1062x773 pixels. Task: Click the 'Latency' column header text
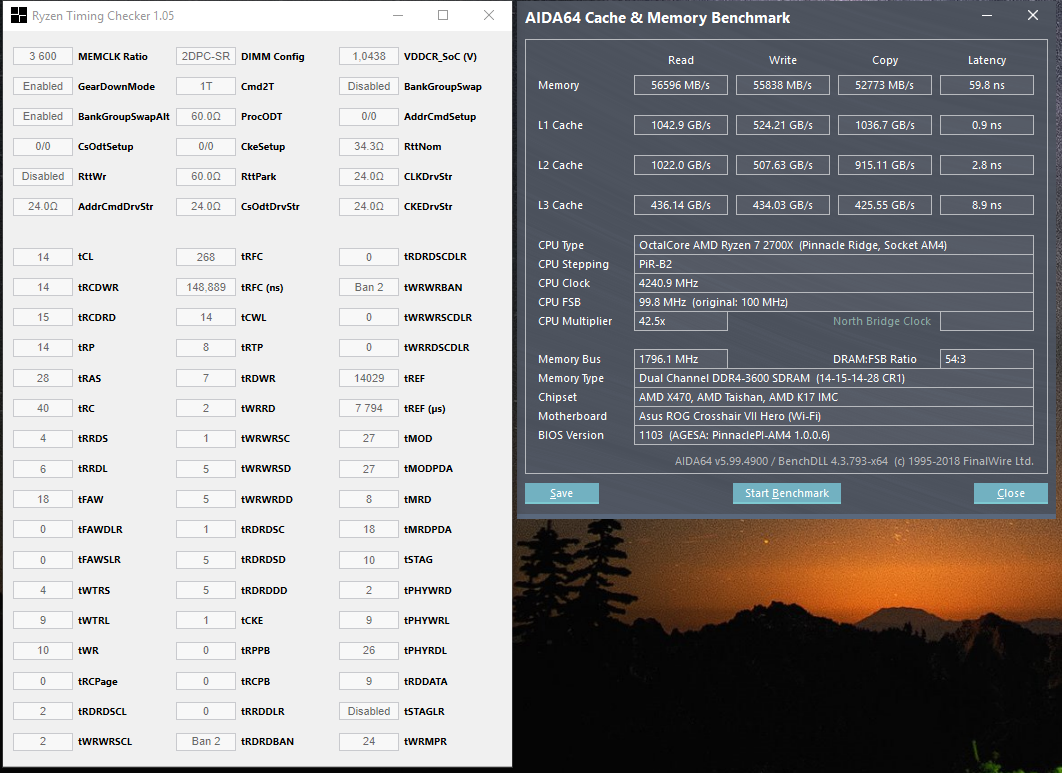point(987,60)
